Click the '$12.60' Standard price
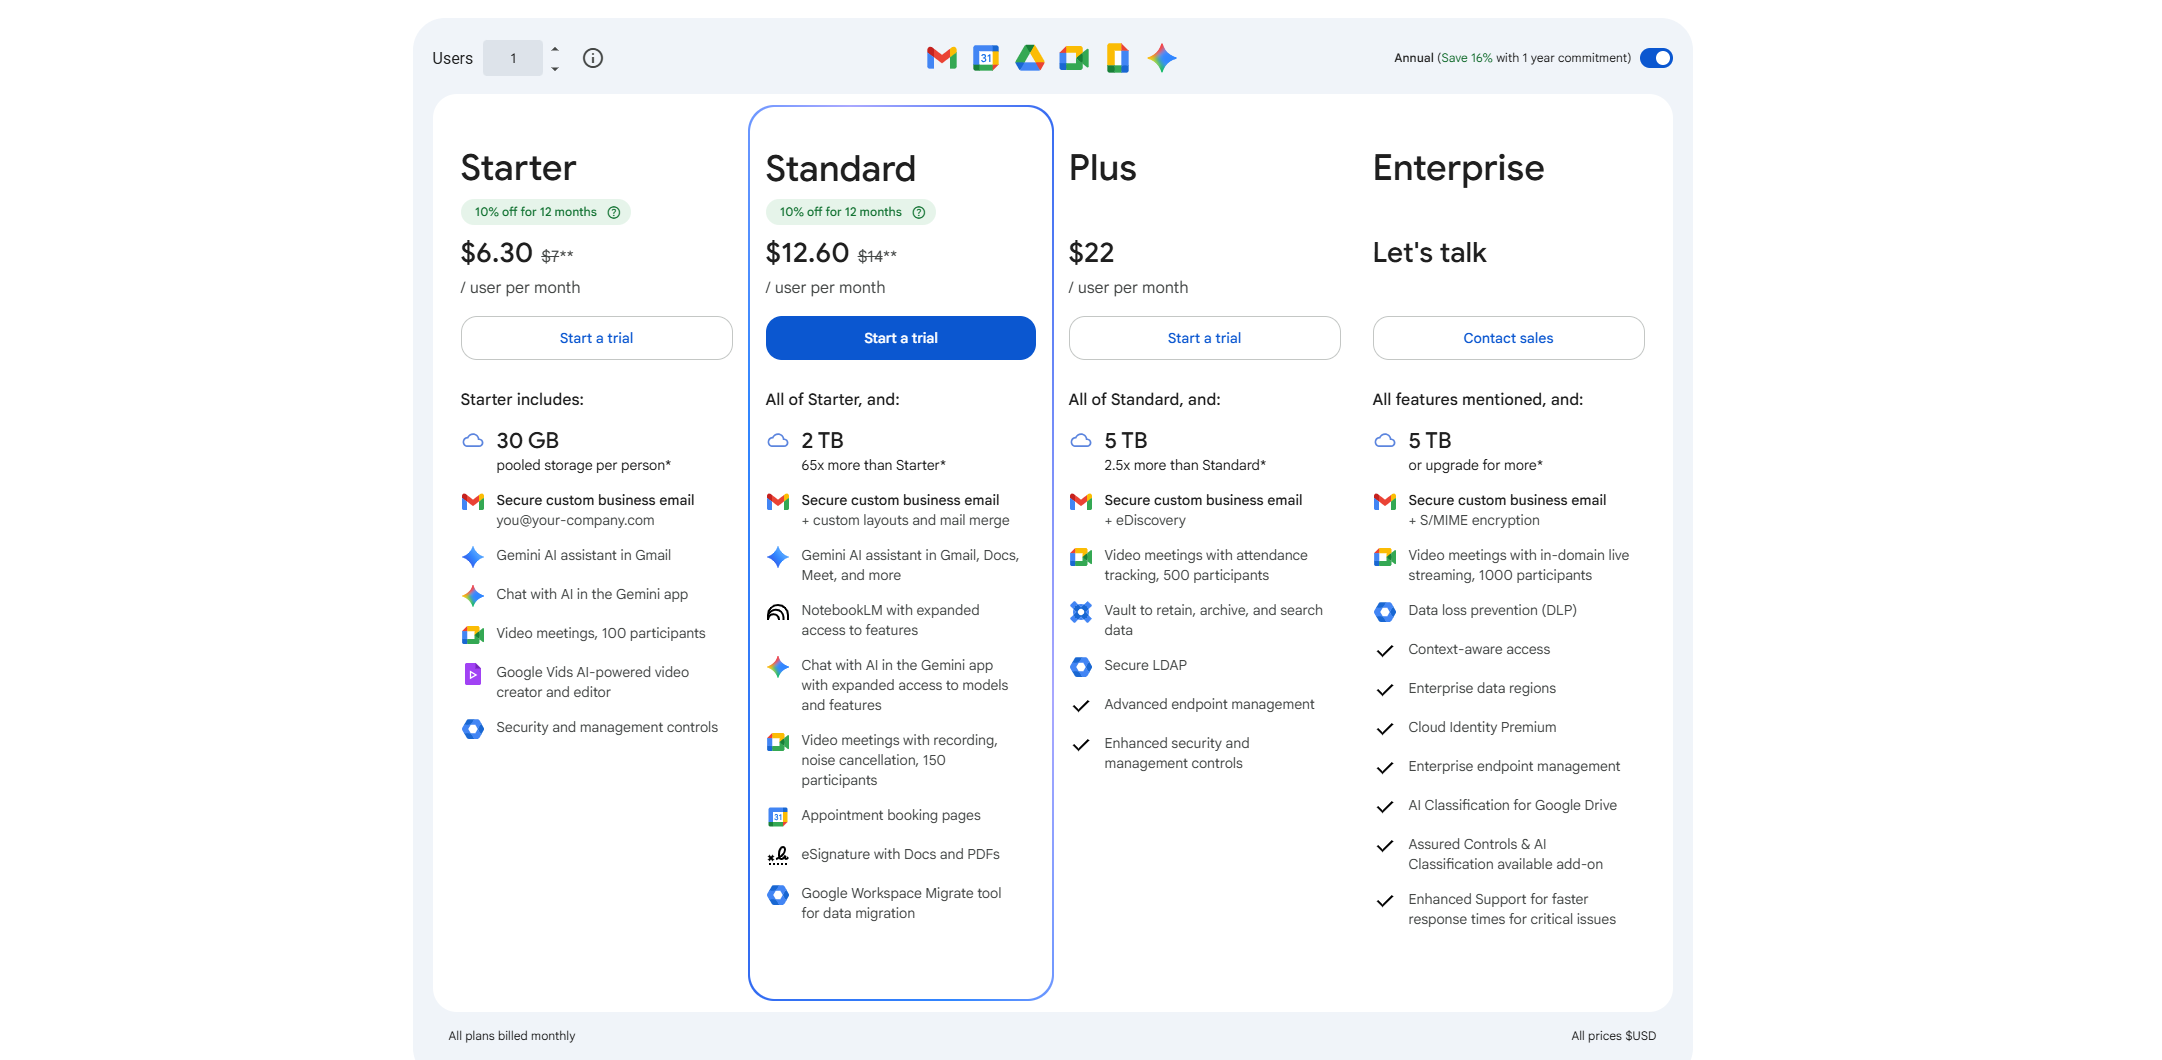The height and width of the screenshot is (1060, 2162). (808, 253)
